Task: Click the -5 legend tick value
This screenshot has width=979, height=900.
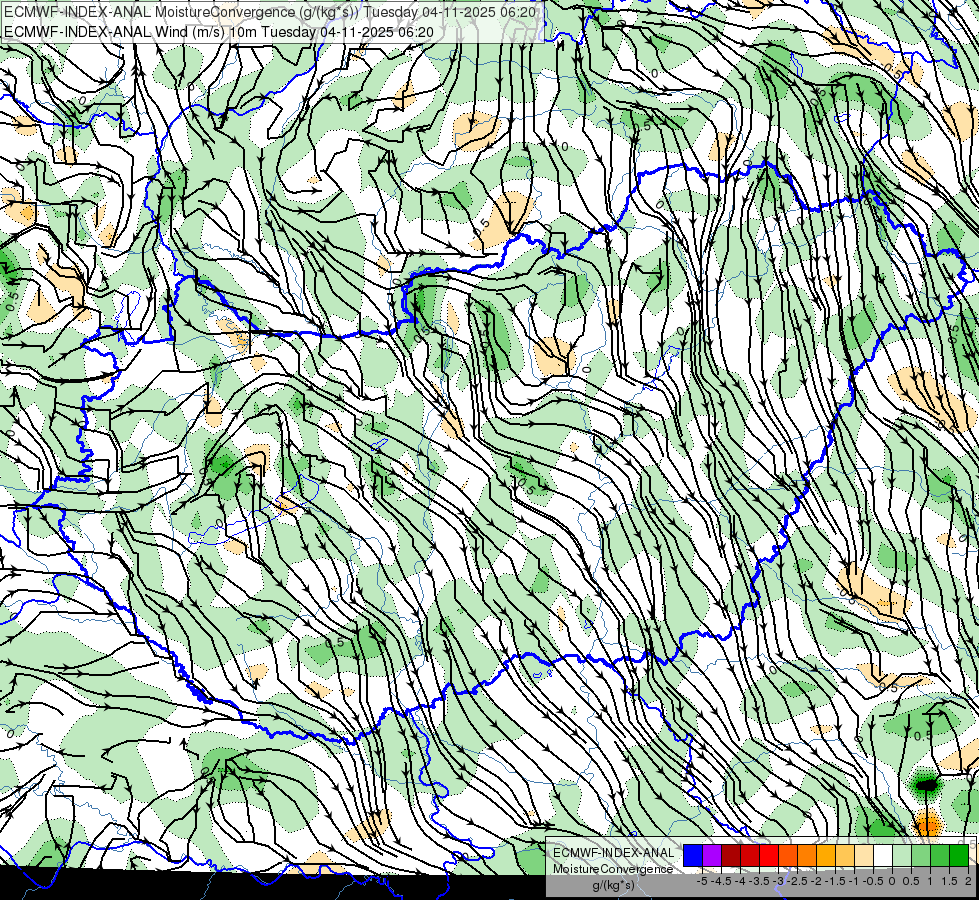Action: pos(702,881)
